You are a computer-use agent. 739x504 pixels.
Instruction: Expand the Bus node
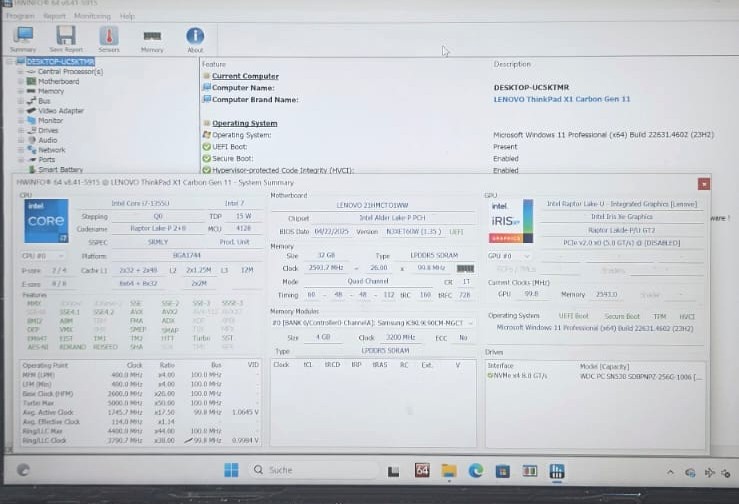[21, 101]
